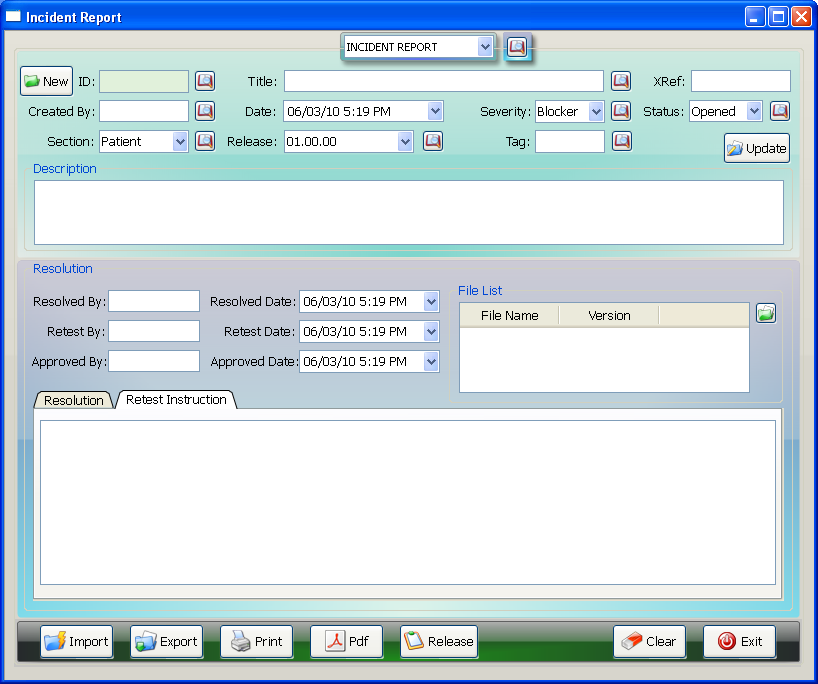Click the search icon beside INCIDENT REPORT selector
This screenshot has height=684, width=818.
pyautogui.click(x=517, y=47)
